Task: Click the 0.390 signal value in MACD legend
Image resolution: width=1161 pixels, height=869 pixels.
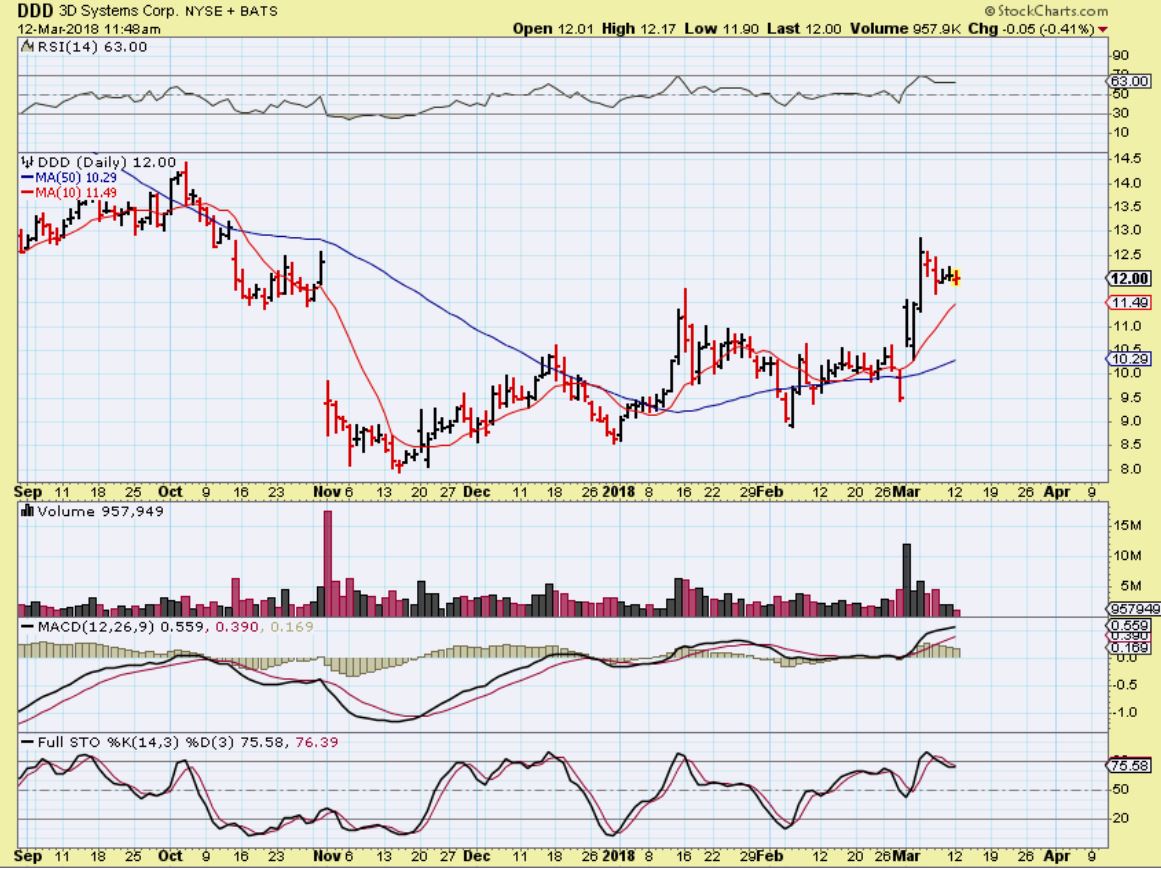Action: [x=237, y=627]
